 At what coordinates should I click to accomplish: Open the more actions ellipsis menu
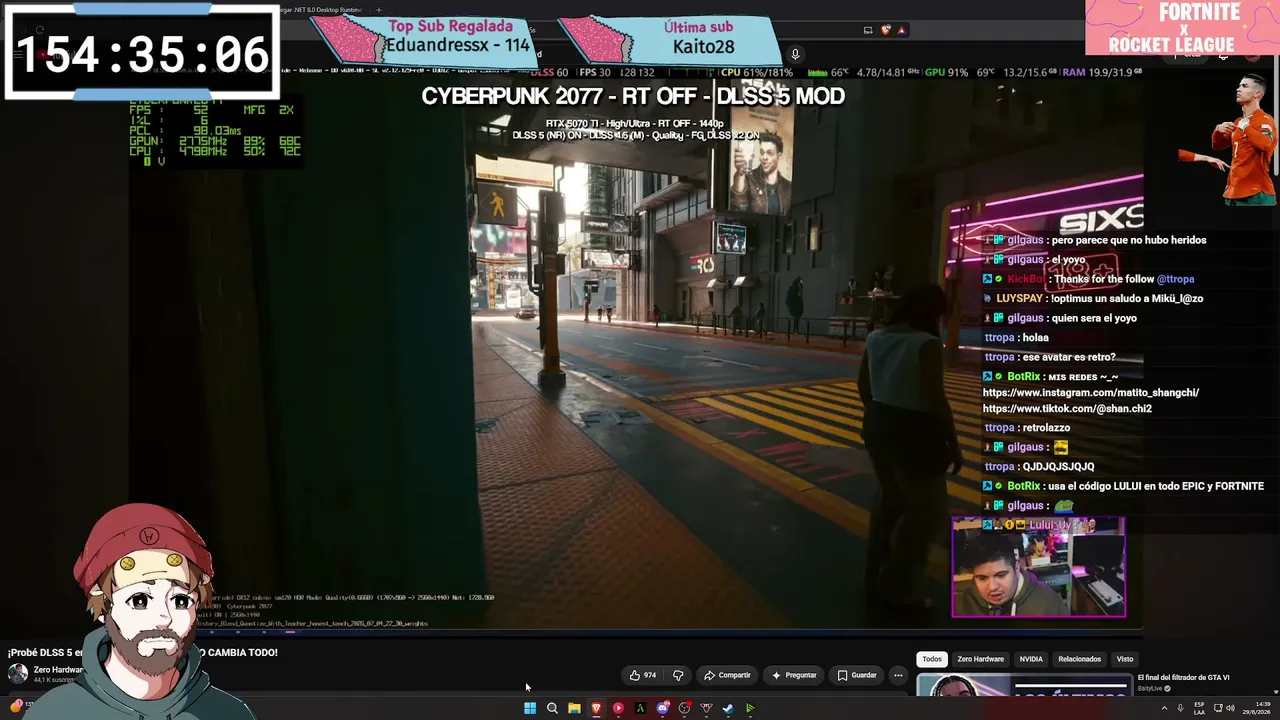[x=898, y=675]
